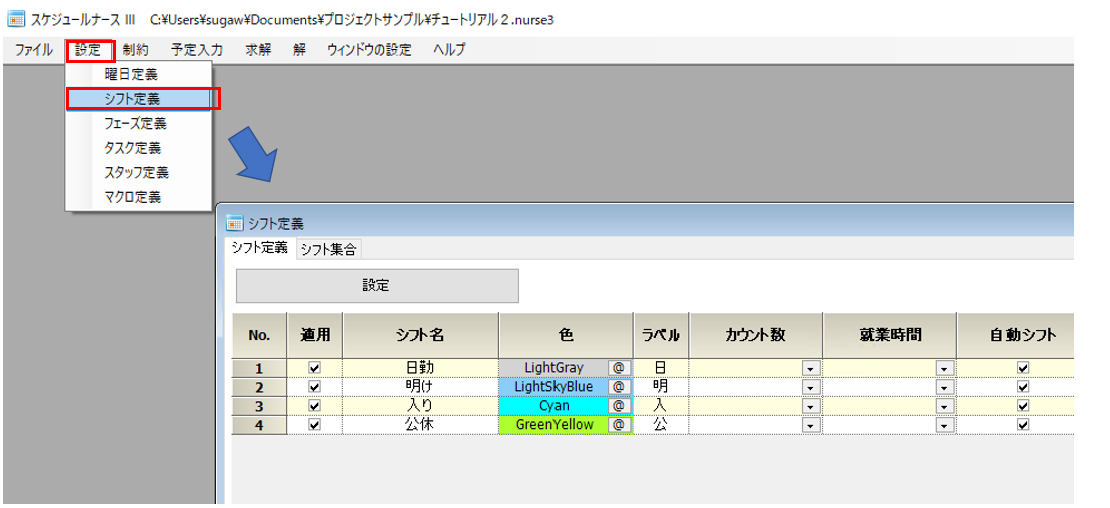This screenshot has width=1110, height=508.
Task: Click the @ icon next to Cyan
Action: (619, 406)
